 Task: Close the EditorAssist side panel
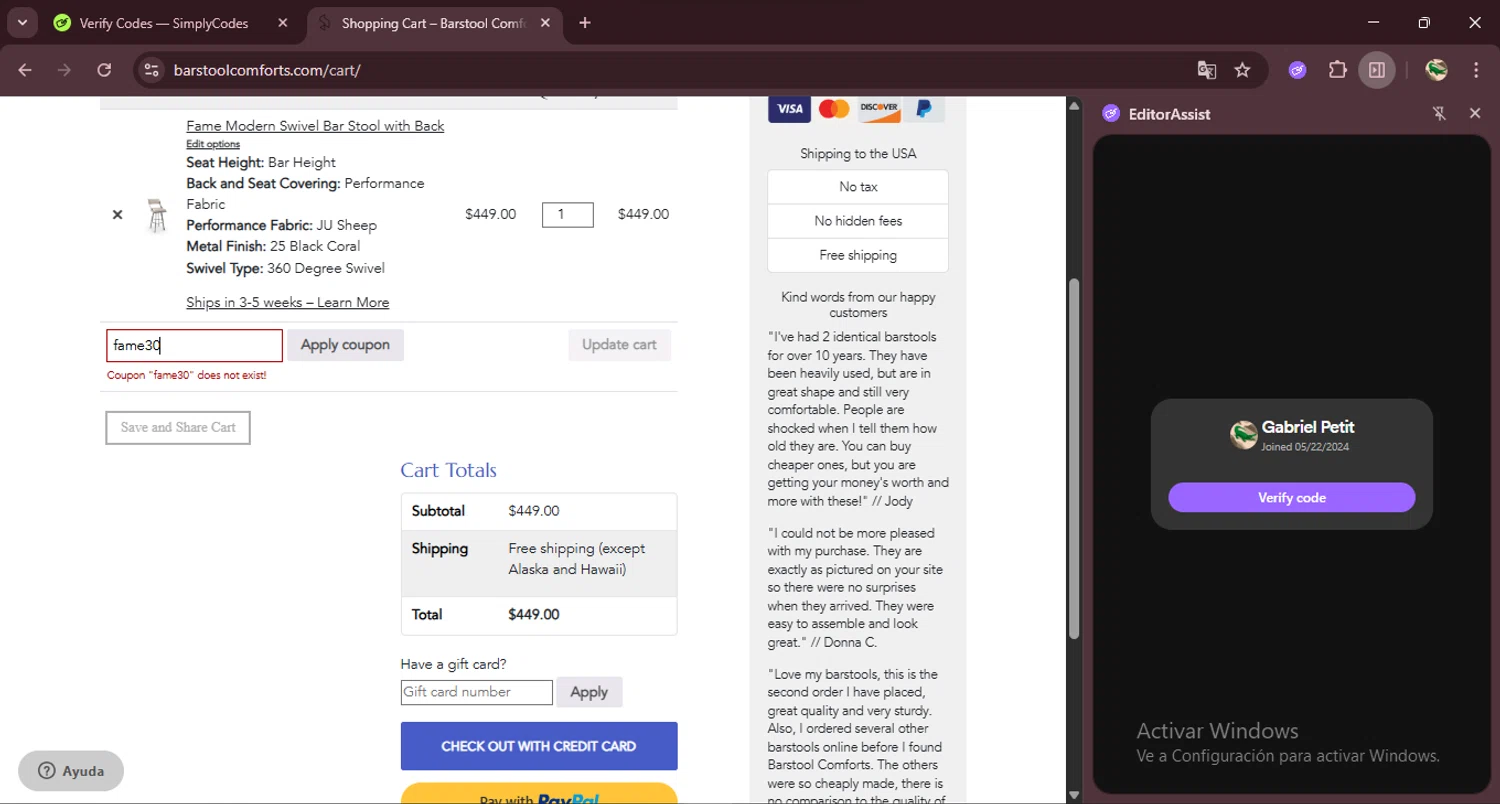pyautogui.click(x=1475, y=114)
